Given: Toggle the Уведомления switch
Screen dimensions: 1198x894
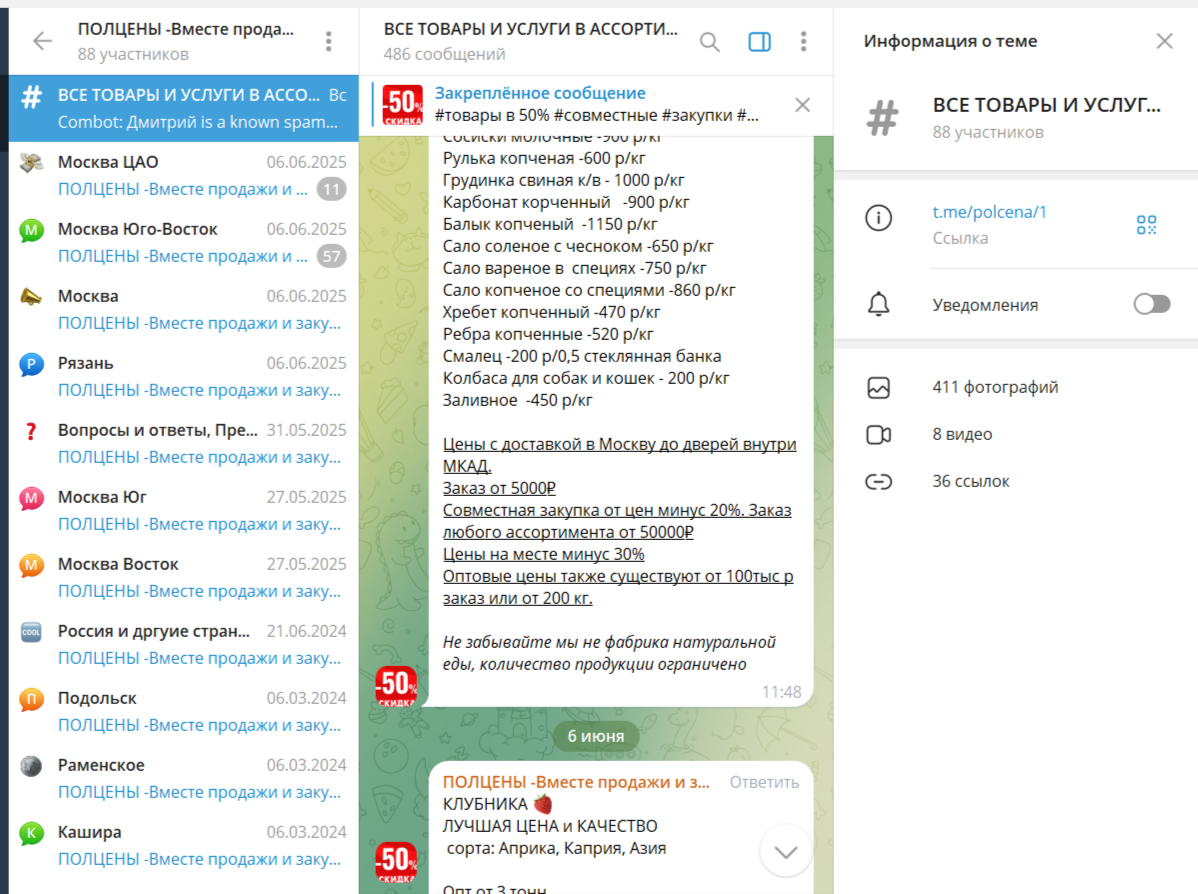Looking at the screenshot, I should 1151,304.
